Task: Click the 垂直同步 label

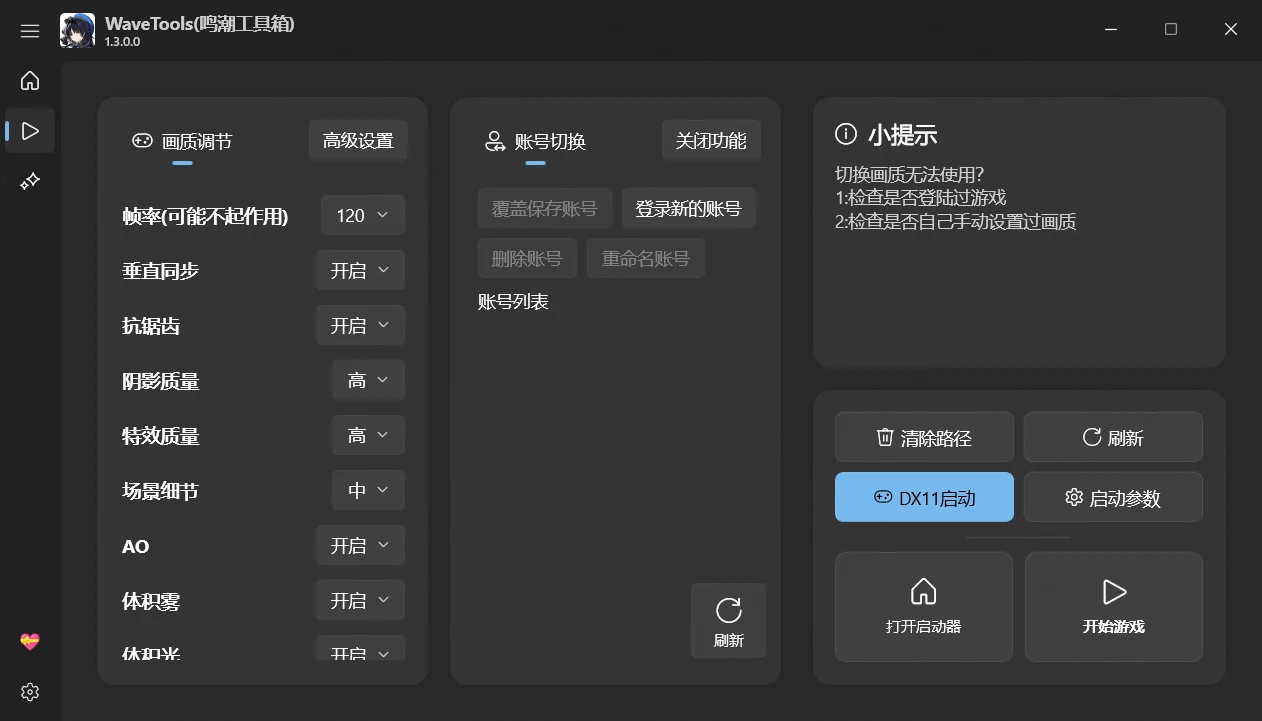Action: tap(160, 271)
